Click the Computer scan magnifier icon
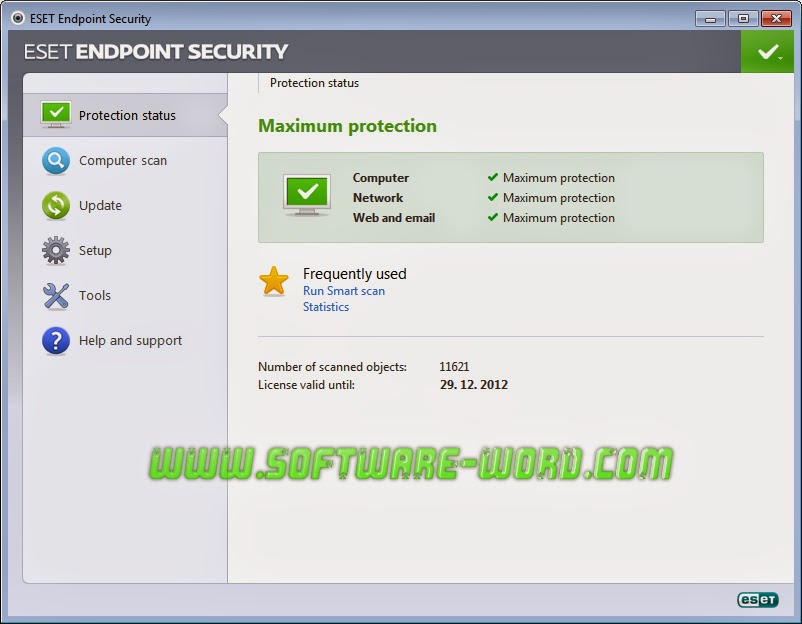 56,161
